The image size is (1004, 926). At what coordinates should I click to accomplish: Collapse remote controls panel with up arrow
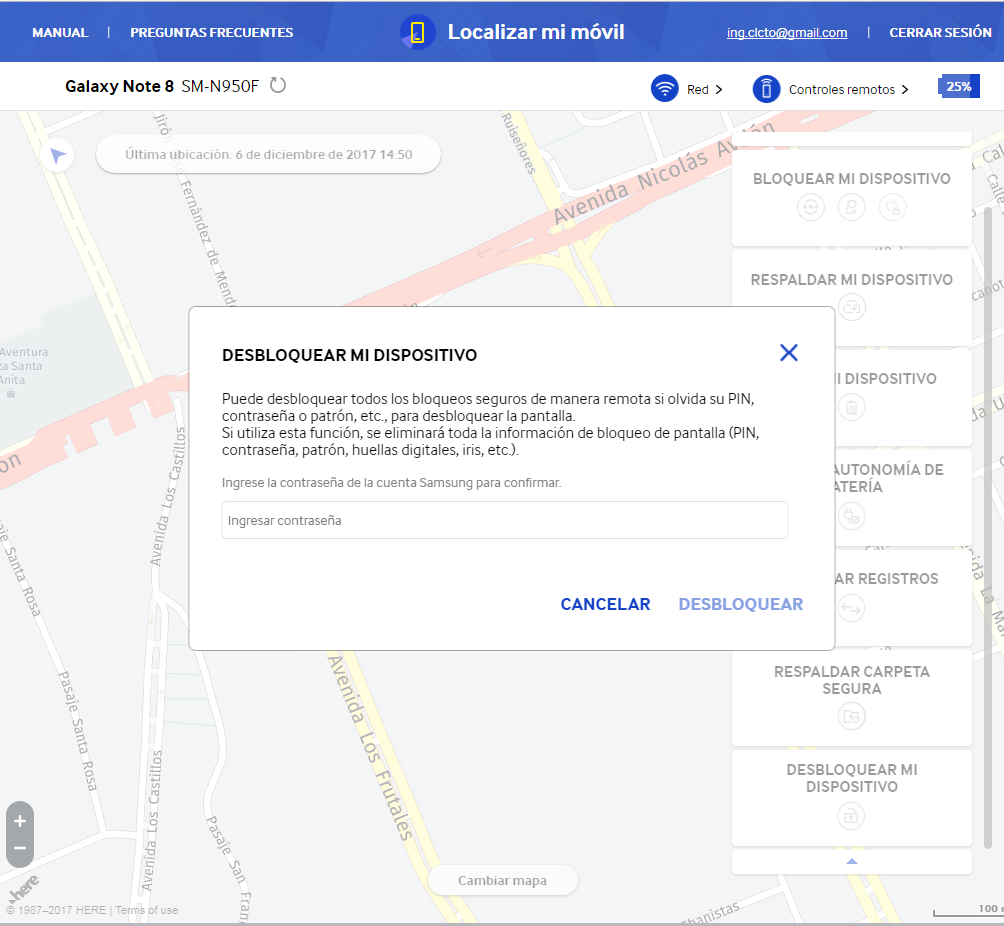click(x=852, y=861)
